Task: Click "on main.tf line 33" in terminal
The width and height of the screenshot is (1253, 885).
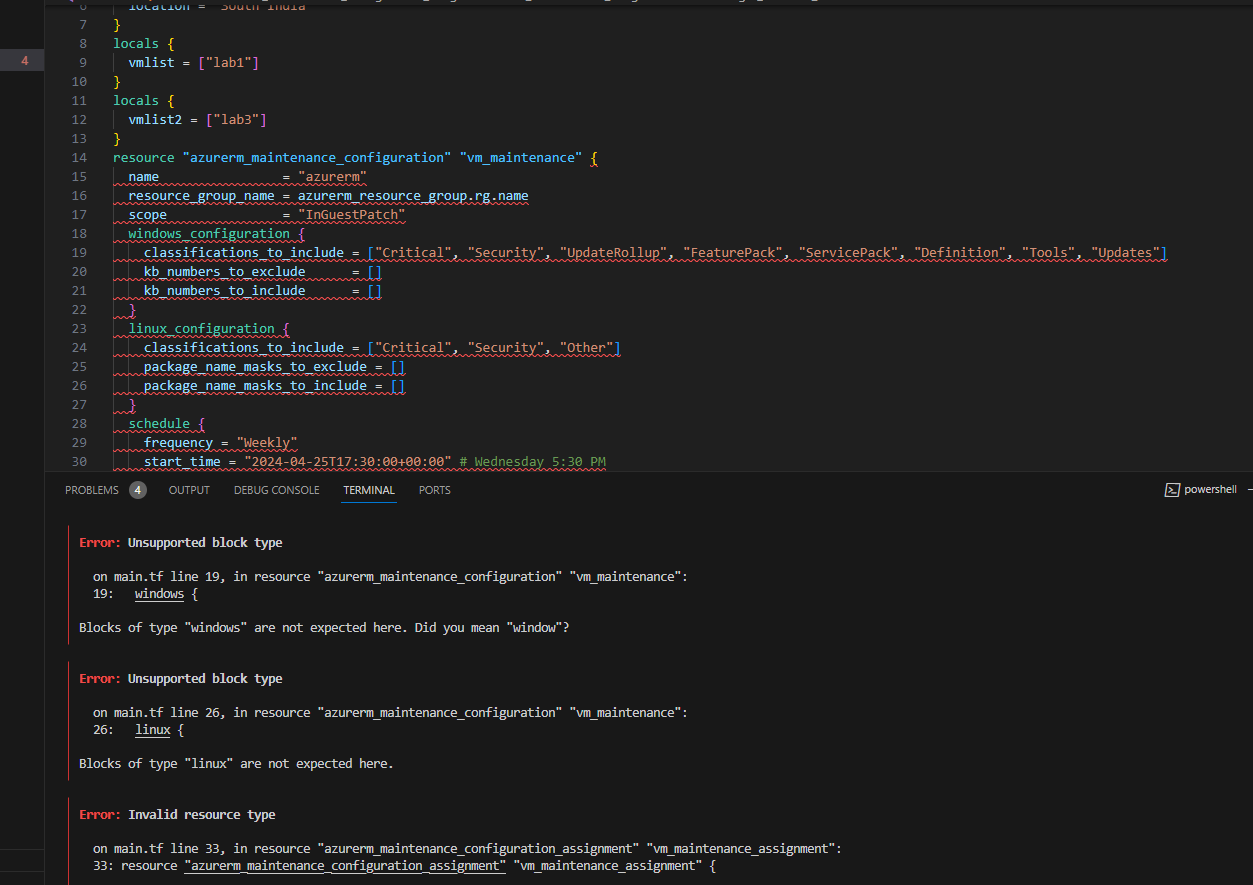Action: pos(156,849)
